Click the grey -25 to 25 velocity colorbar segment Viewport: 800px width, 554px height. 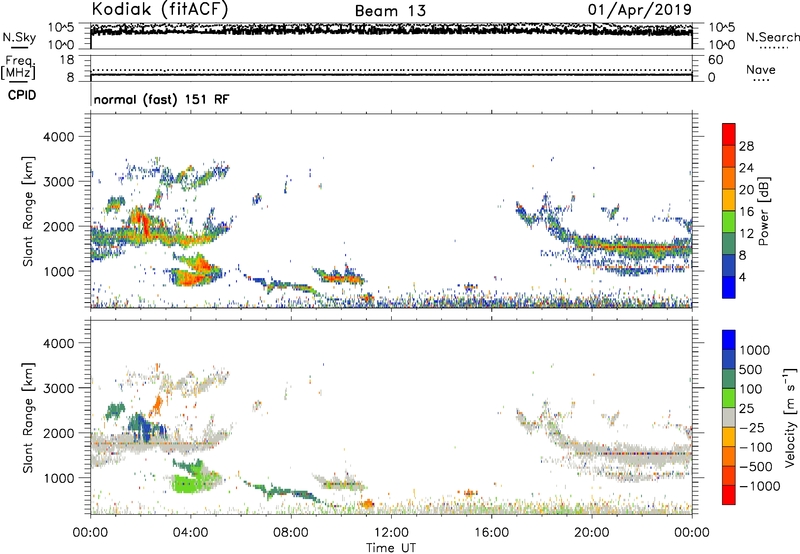729,417
